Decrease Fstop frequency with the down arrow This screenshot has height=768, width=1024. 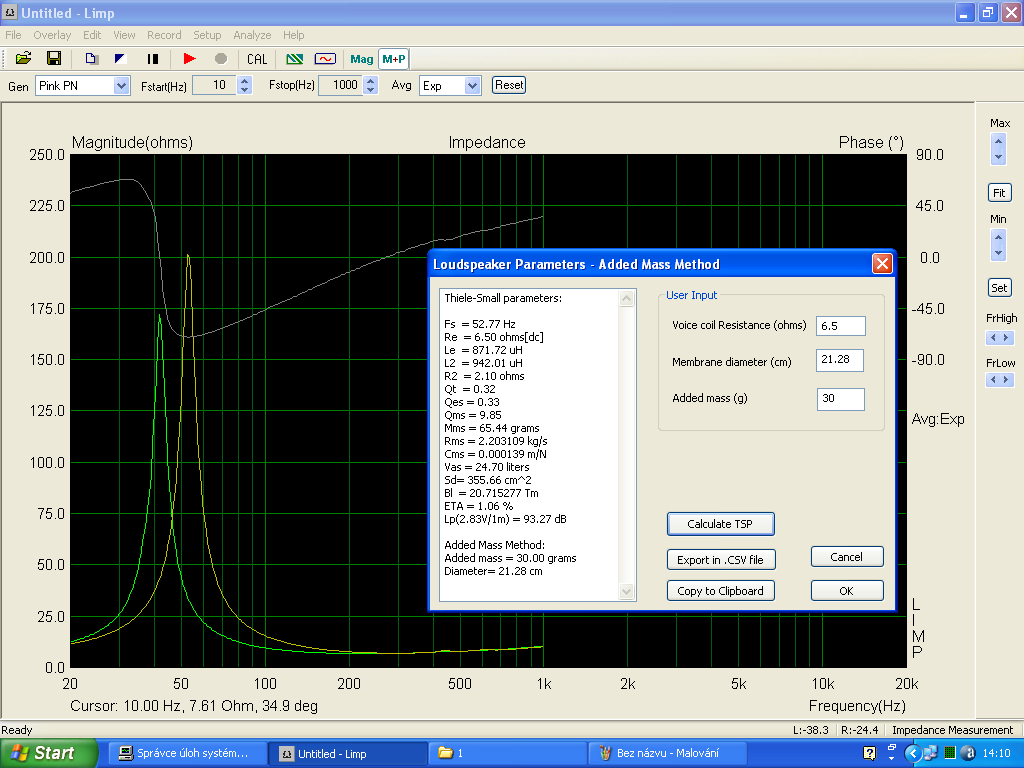pyautogui.click(x=370, y=90)
